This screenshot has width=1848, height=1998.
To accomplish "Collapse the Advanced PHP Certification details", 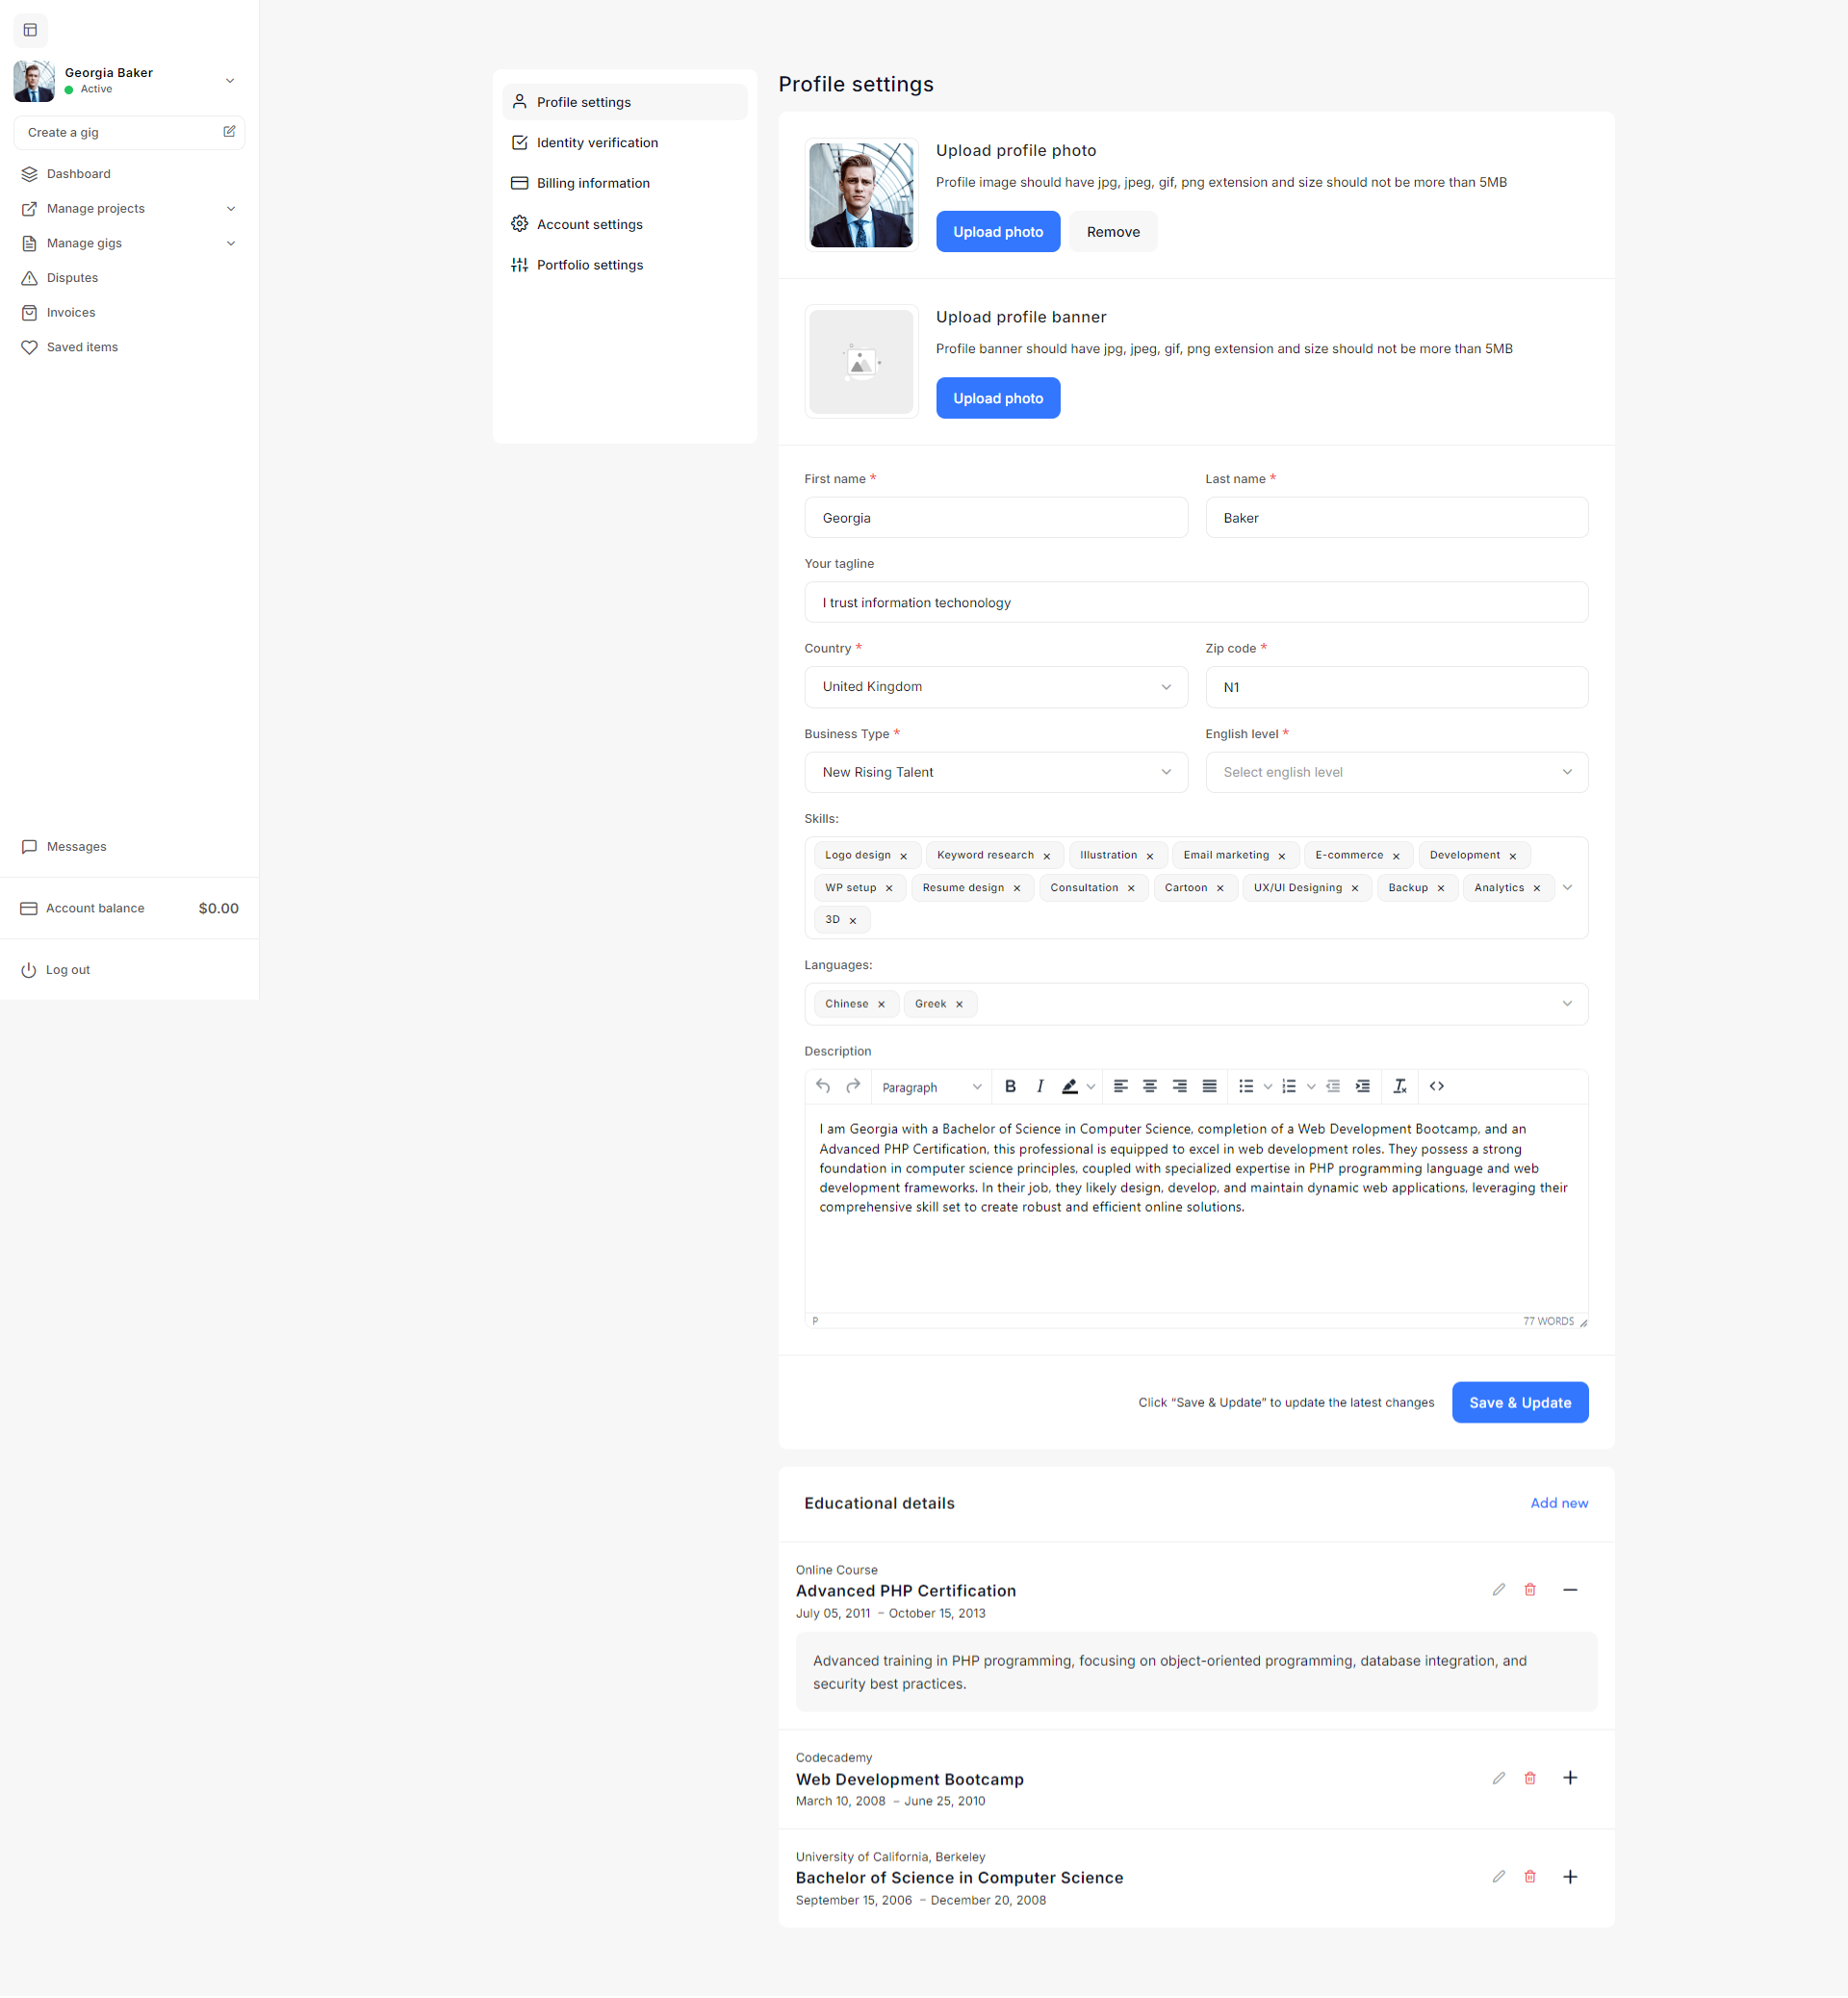I will [x=1569, y=1590].
